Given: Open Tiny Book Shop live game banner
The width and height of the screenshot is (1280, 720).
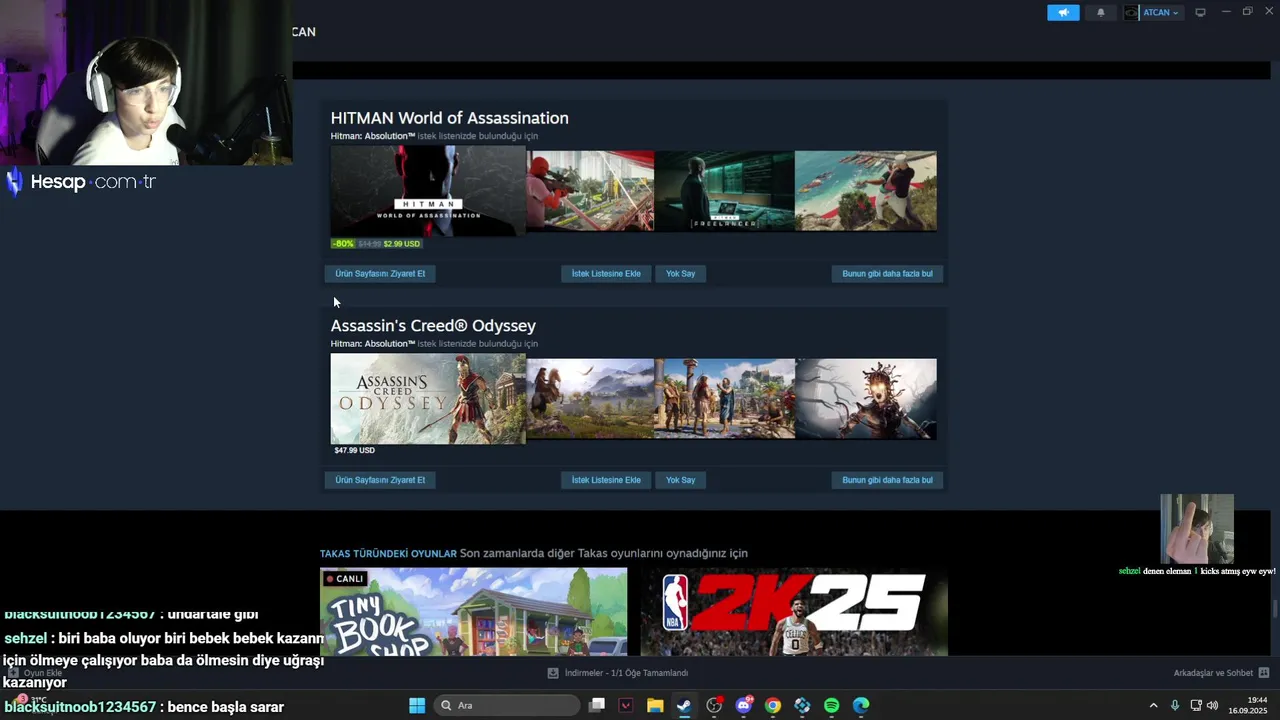Looking at the screenshot, I should (x=473, y=612).
